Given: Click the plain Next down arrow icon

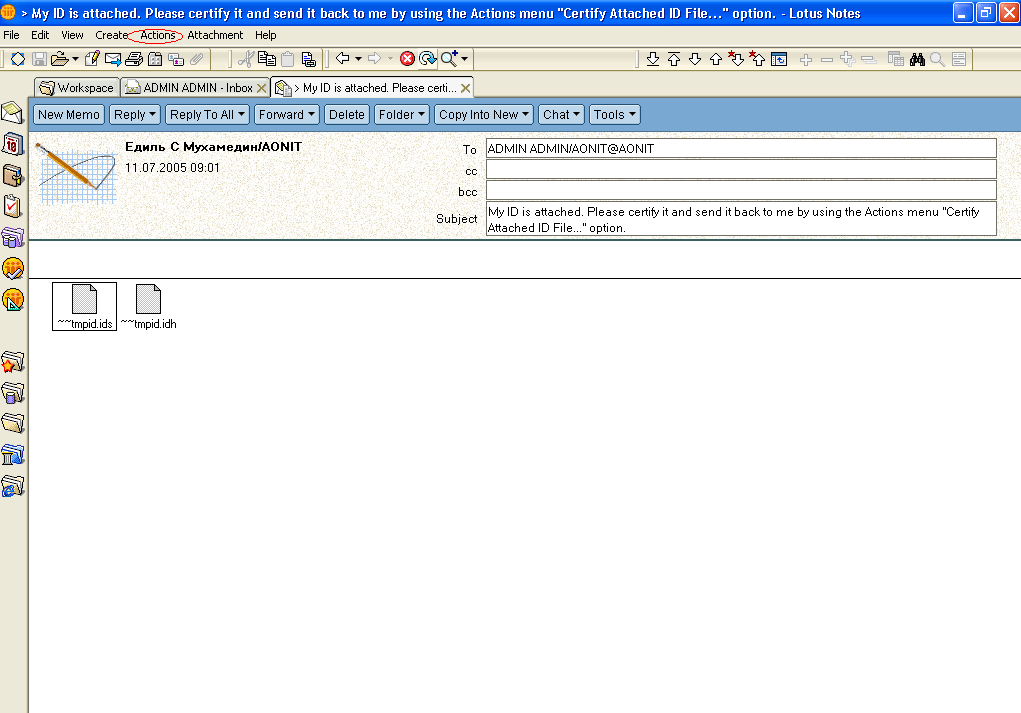Looking at the screenshot, I should click(x=695, y=59).
